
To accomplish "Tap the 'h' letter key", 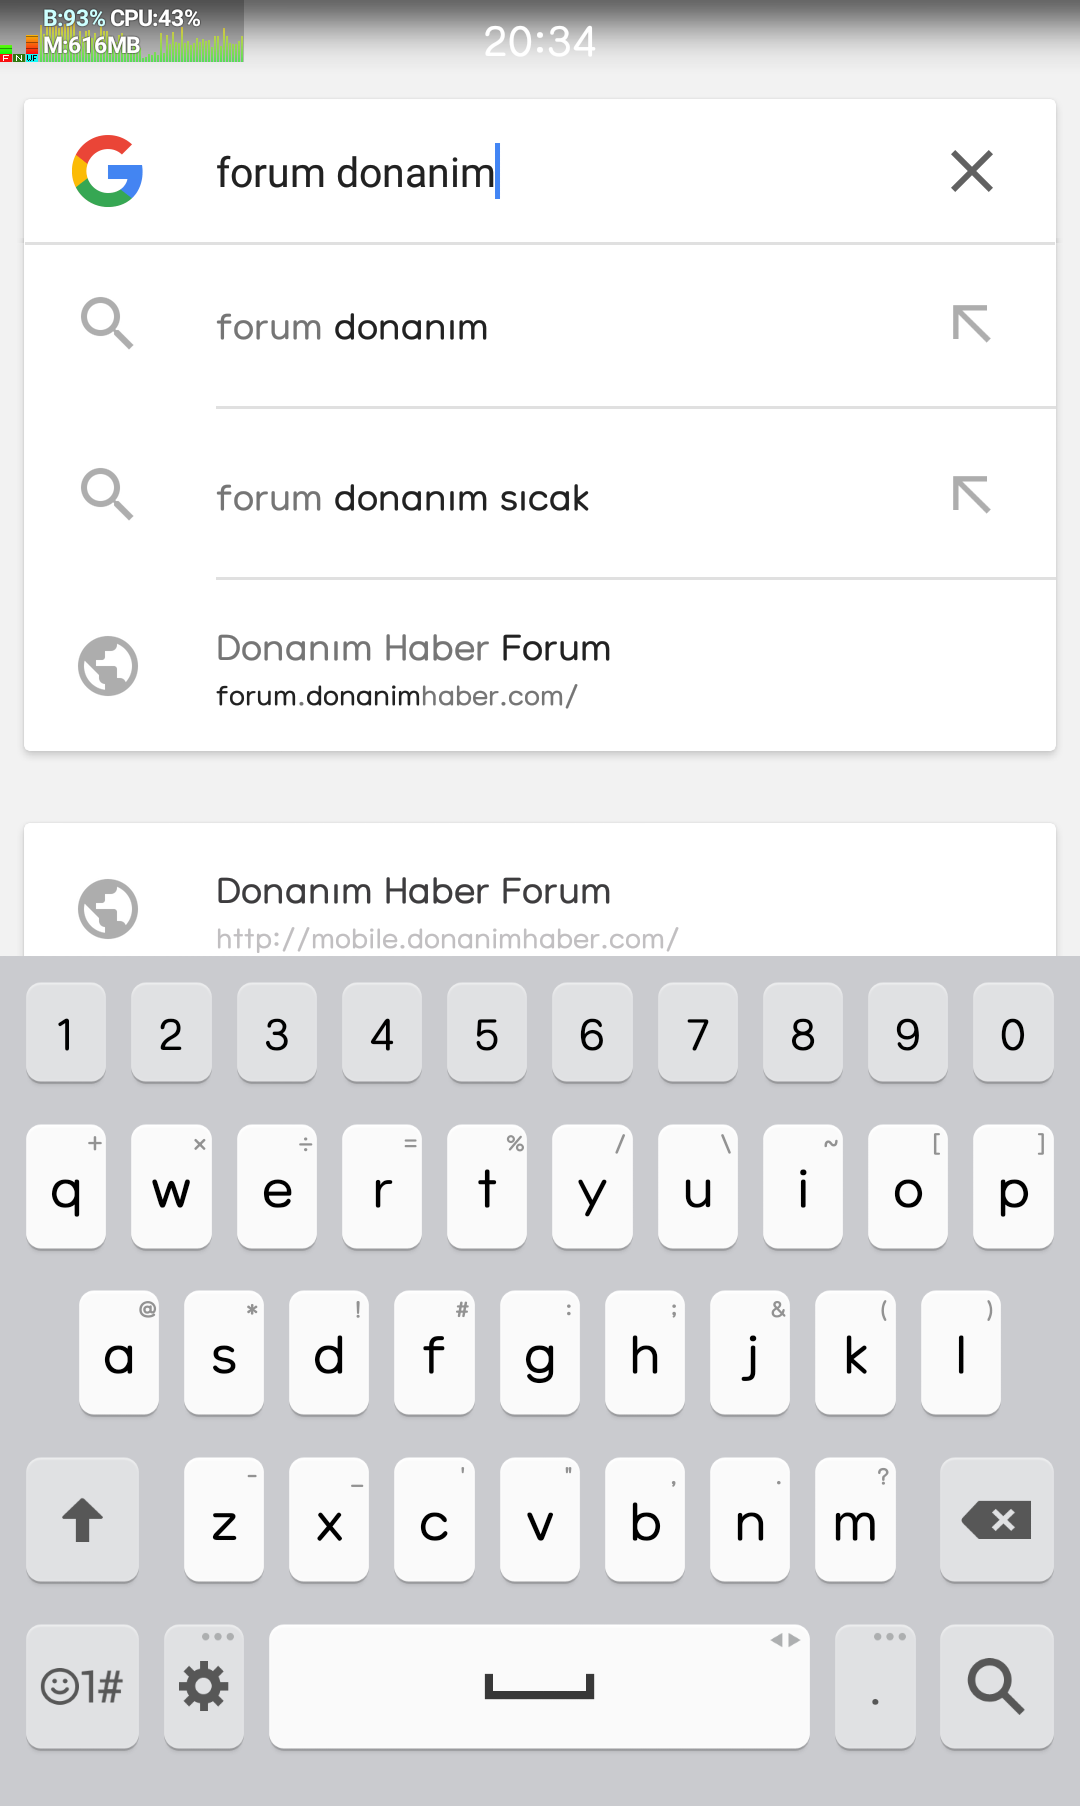I will [645, 1353].
